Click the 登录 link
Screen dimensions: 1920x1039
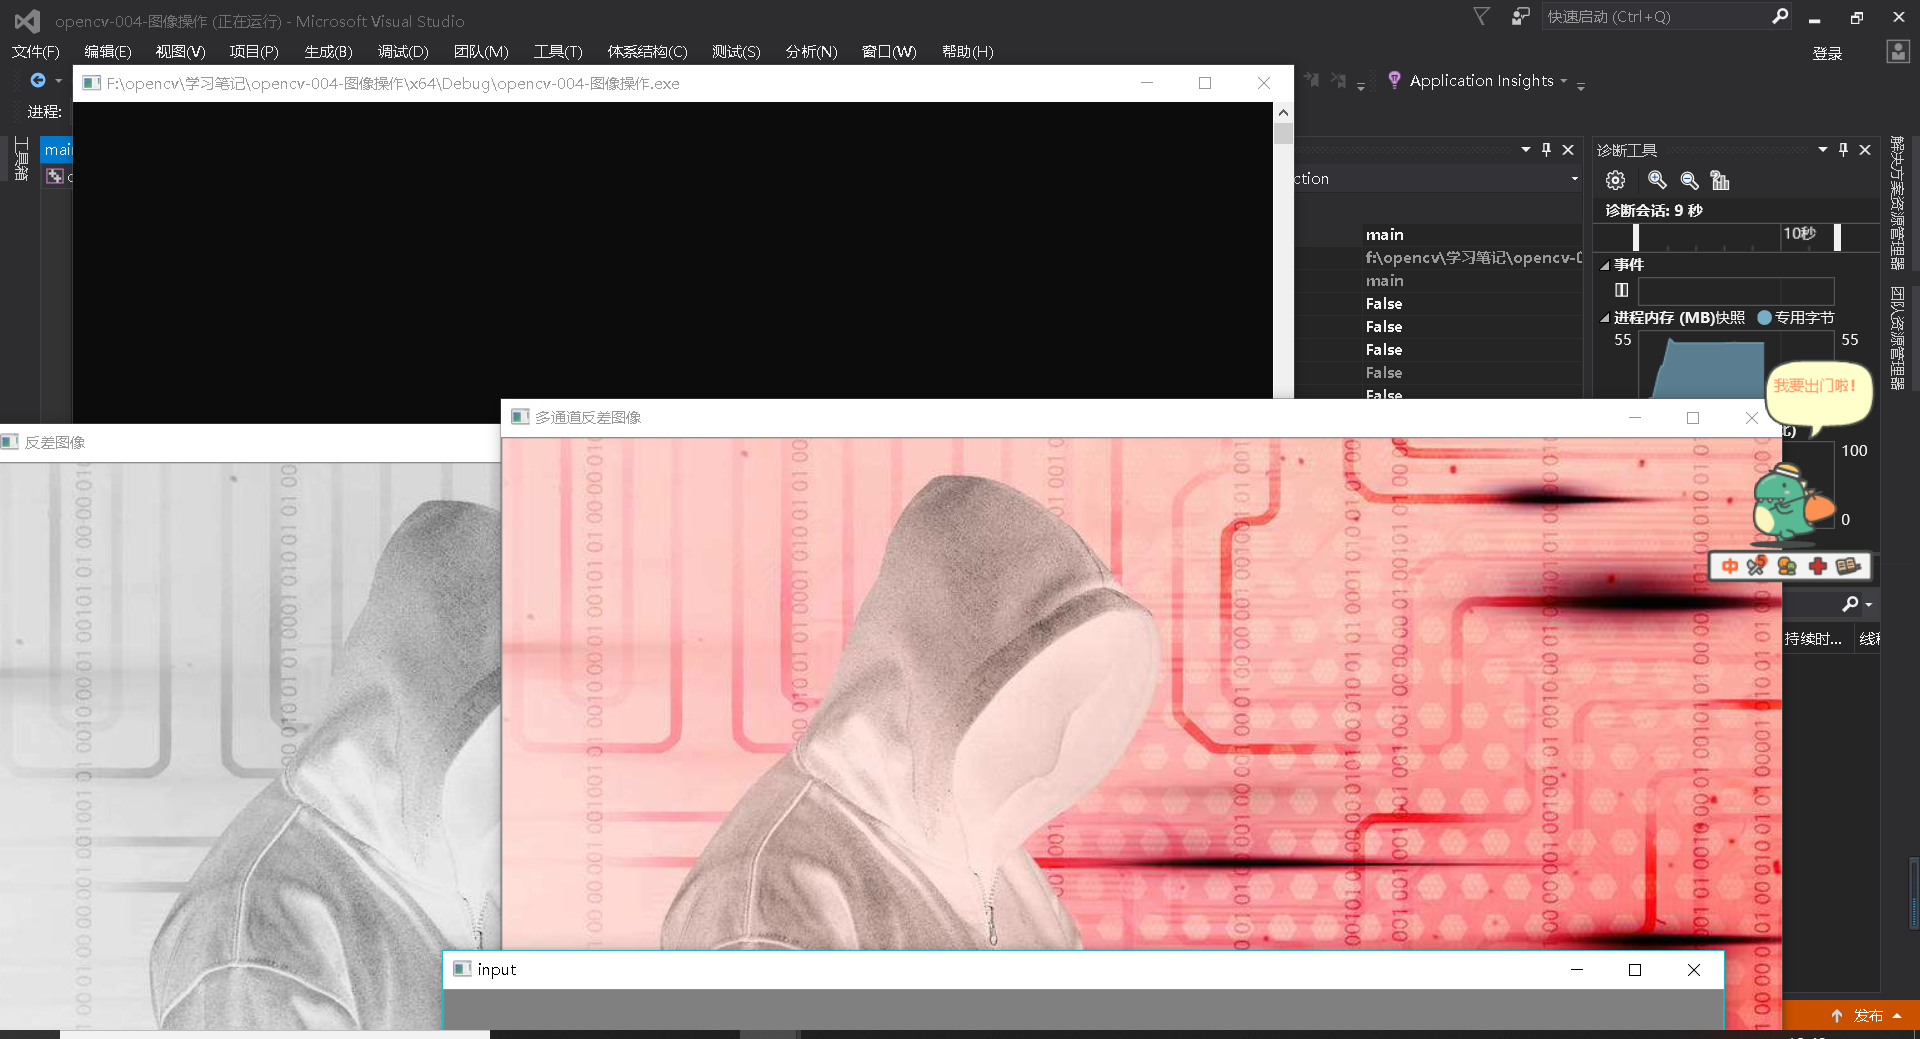point(1827,53)
